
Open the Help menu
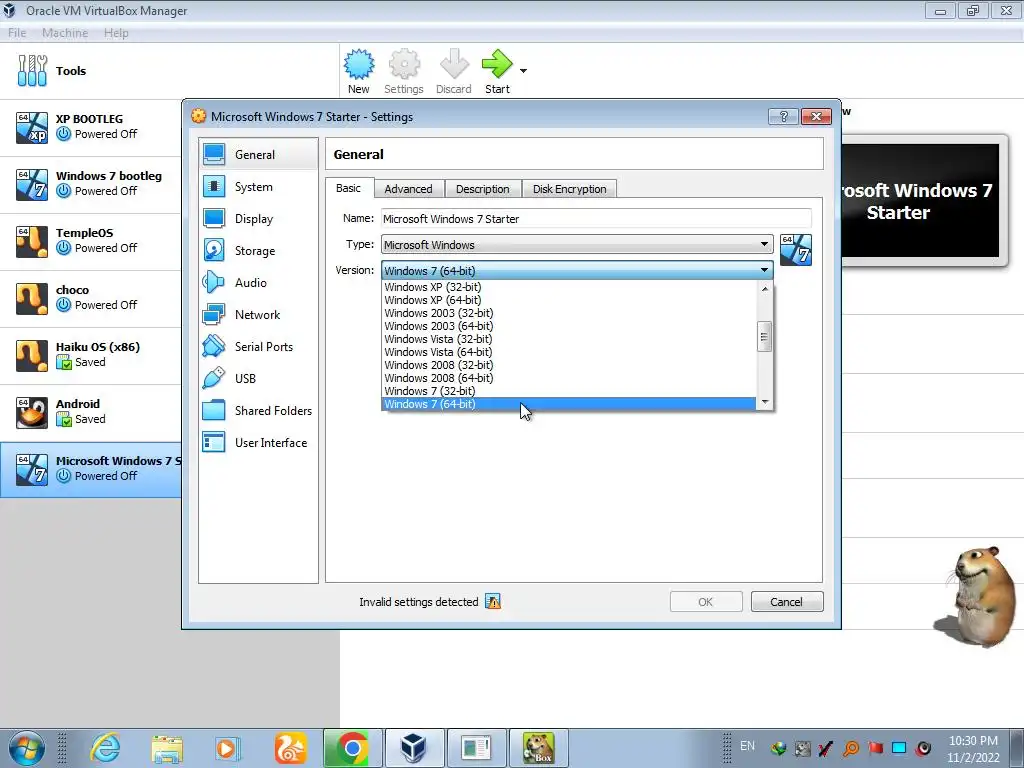[x=116, y=33]
